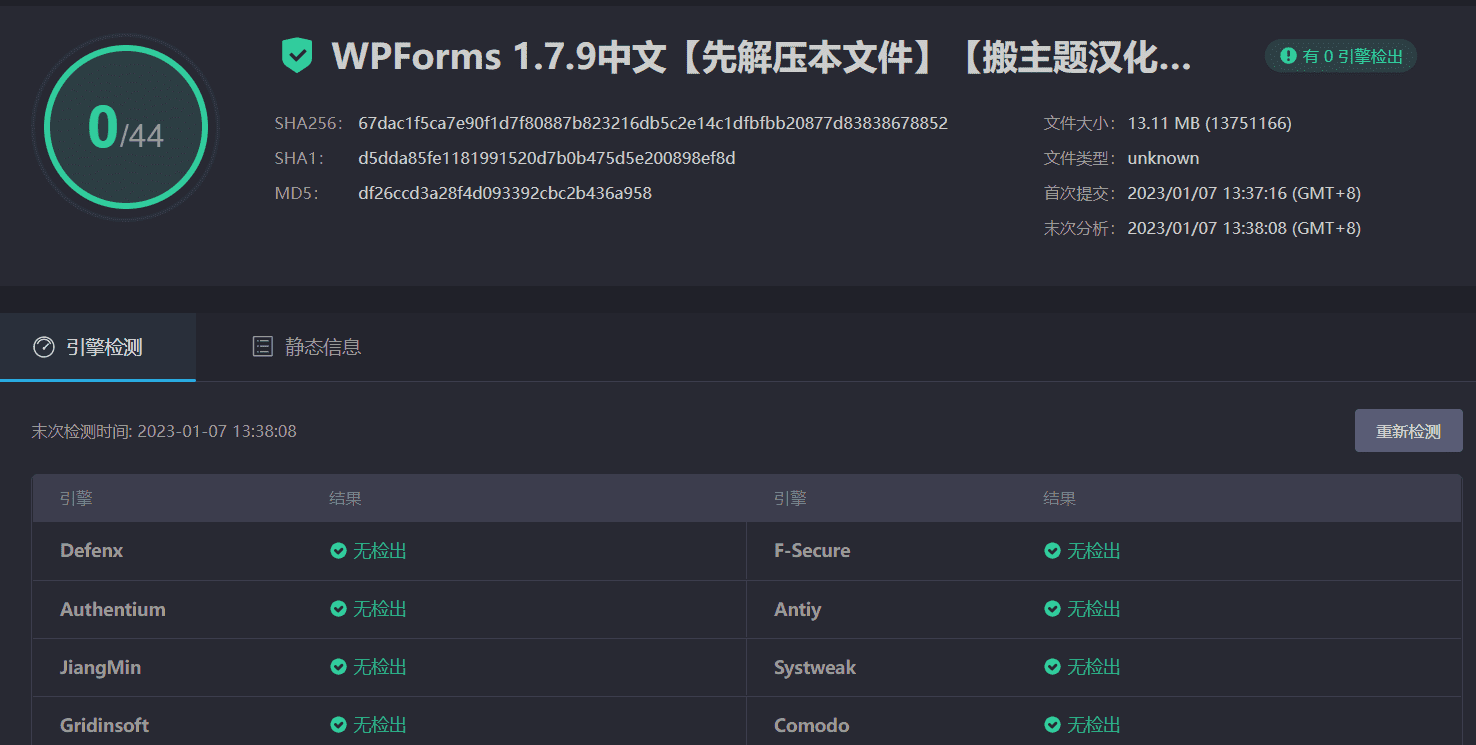
Task: Select the Comodo engine name
Action: click(811, 725)
